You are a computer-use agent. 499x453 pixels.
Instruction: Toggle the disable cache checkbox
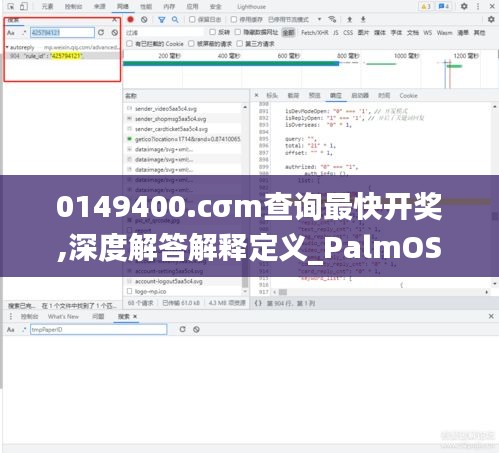[x=234, y=20]
